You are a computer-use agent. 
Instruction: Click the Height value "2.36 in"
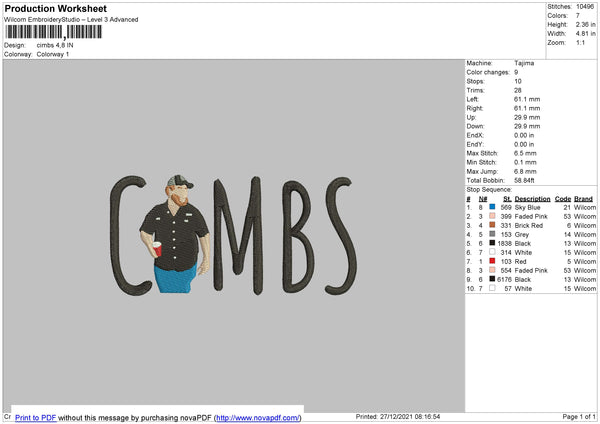[585, 24]
